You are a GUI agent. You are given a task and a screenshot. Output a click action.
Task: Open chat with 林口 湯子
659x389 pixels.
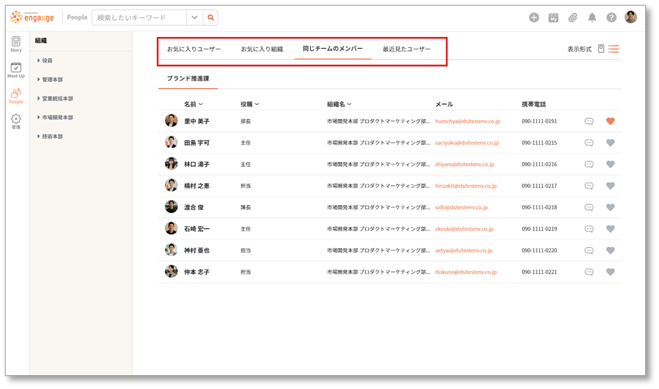coord(589,164)
